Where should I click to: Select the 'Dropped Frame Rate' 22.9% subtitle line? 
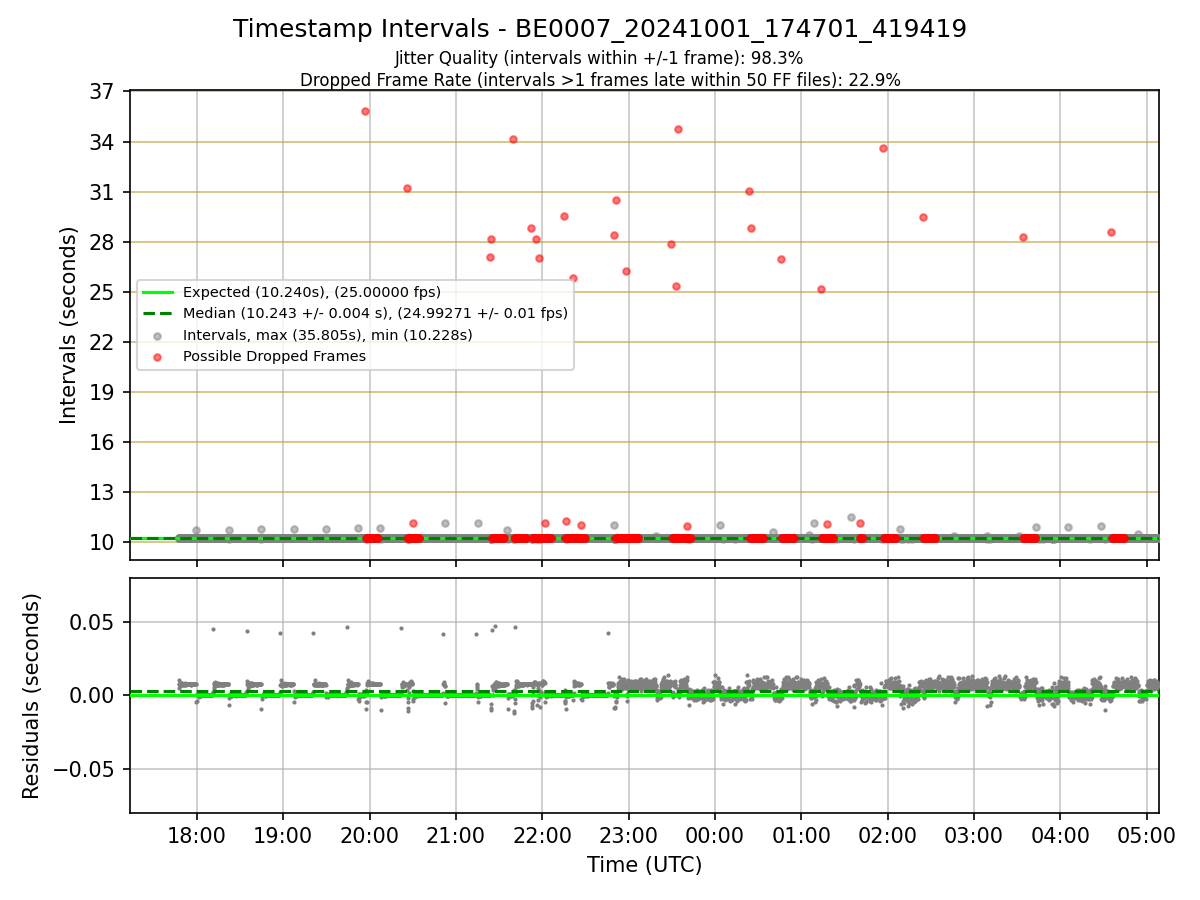coord(600,80)
